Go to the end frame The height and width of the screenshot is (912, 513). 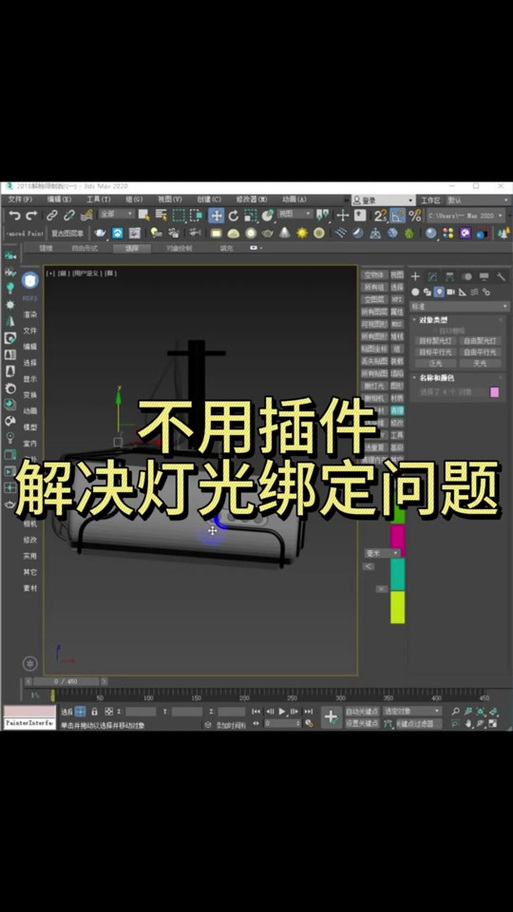tap(308, 711)
